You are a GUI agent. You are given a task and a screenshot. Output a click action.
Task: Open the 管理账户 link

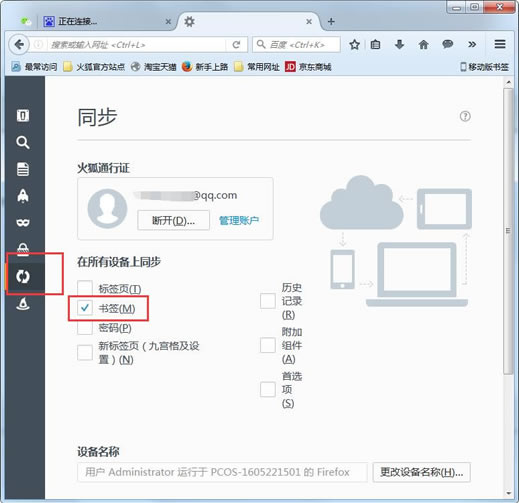pyautogui.click(x=239, y=220)
